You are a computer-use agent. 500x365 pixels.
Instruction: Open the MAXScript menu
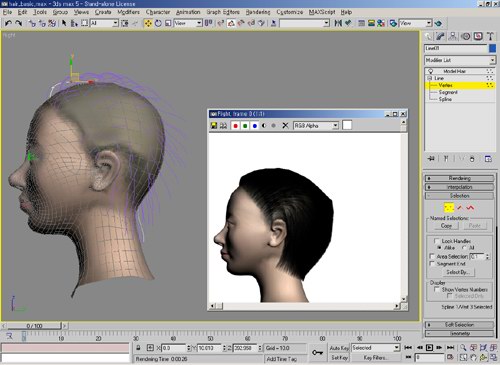tap(322, 12)
